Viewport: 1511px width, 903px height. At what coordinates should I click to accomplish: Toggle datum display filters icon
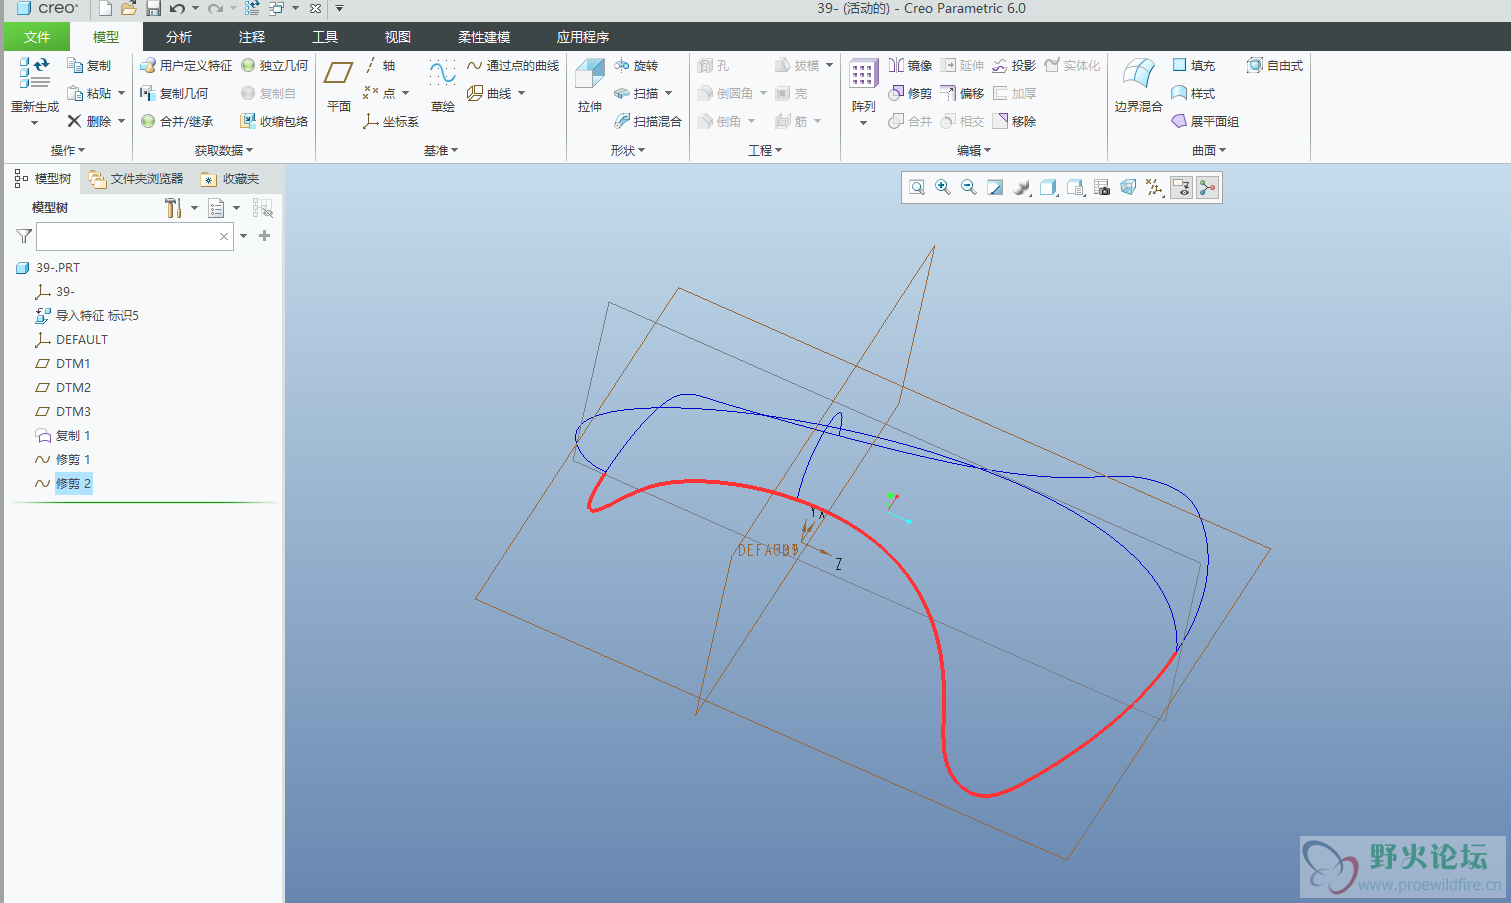point(1155,187)
